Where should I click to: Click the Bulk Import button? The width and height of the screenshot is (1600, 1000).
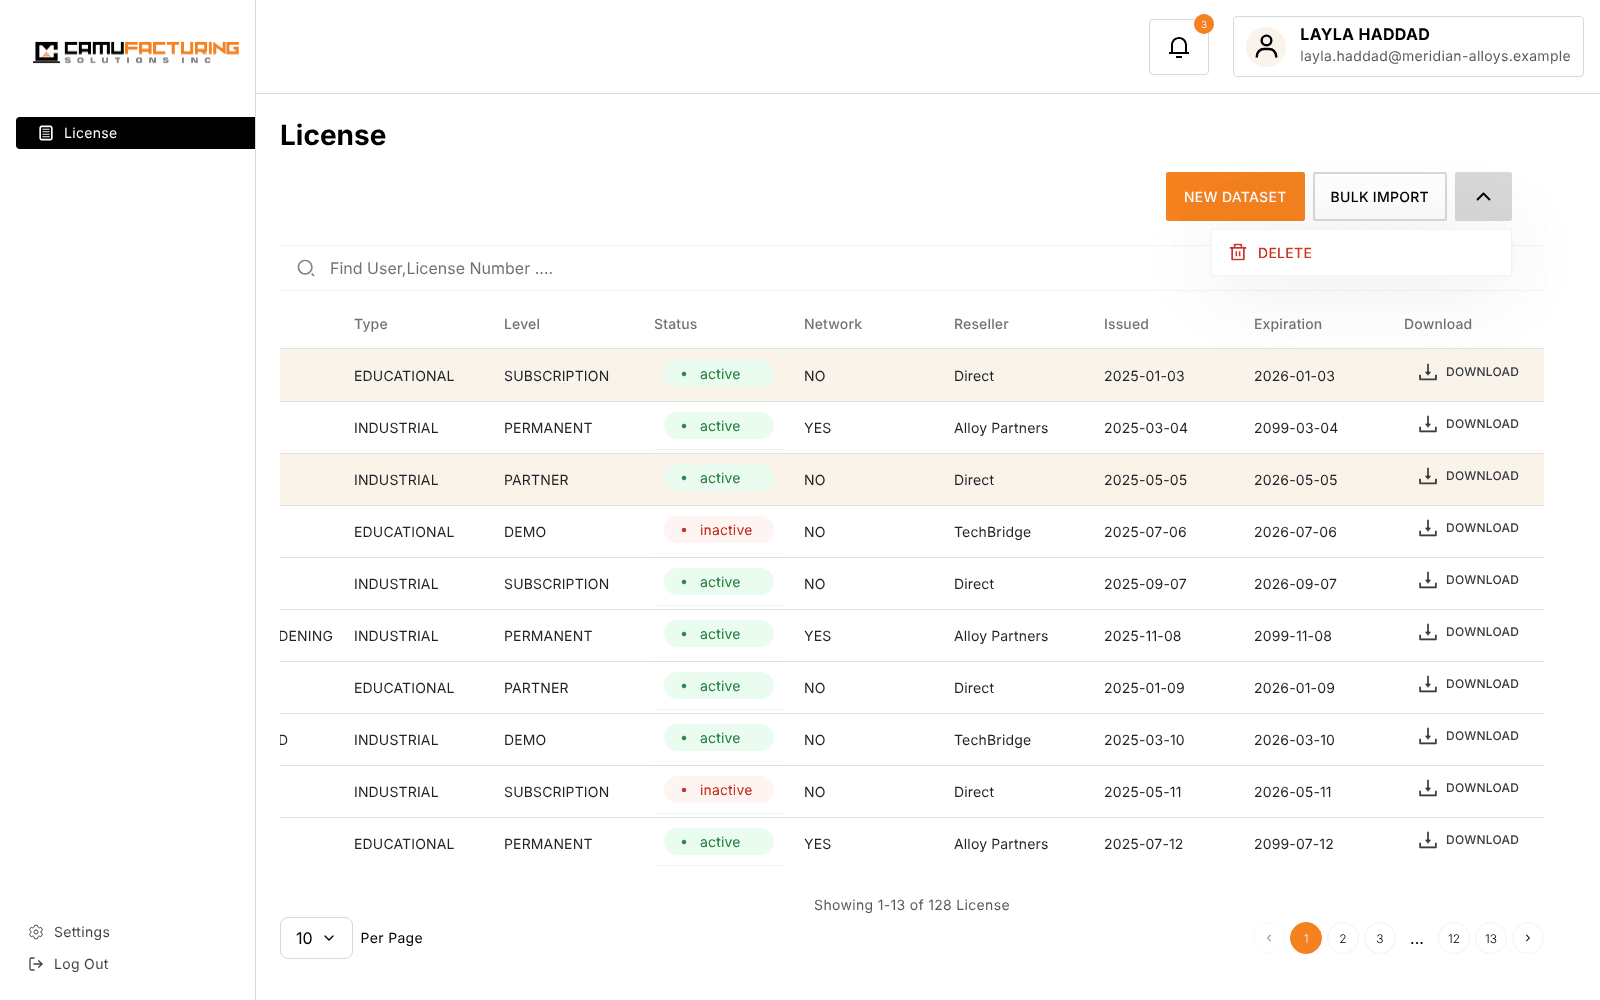[x=1379, y=196]
